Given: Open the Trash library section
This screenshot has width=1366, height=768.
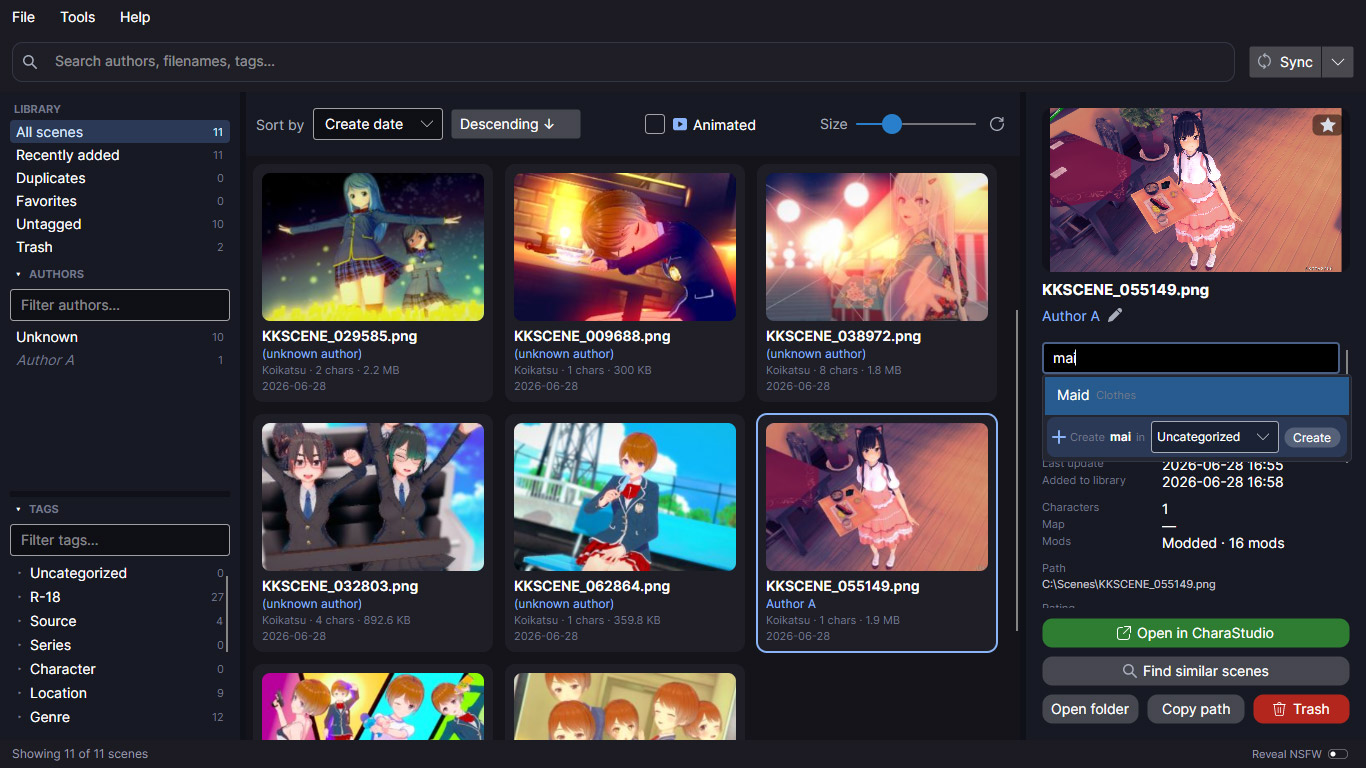Looking at the screenshot, I should [120, 247].
